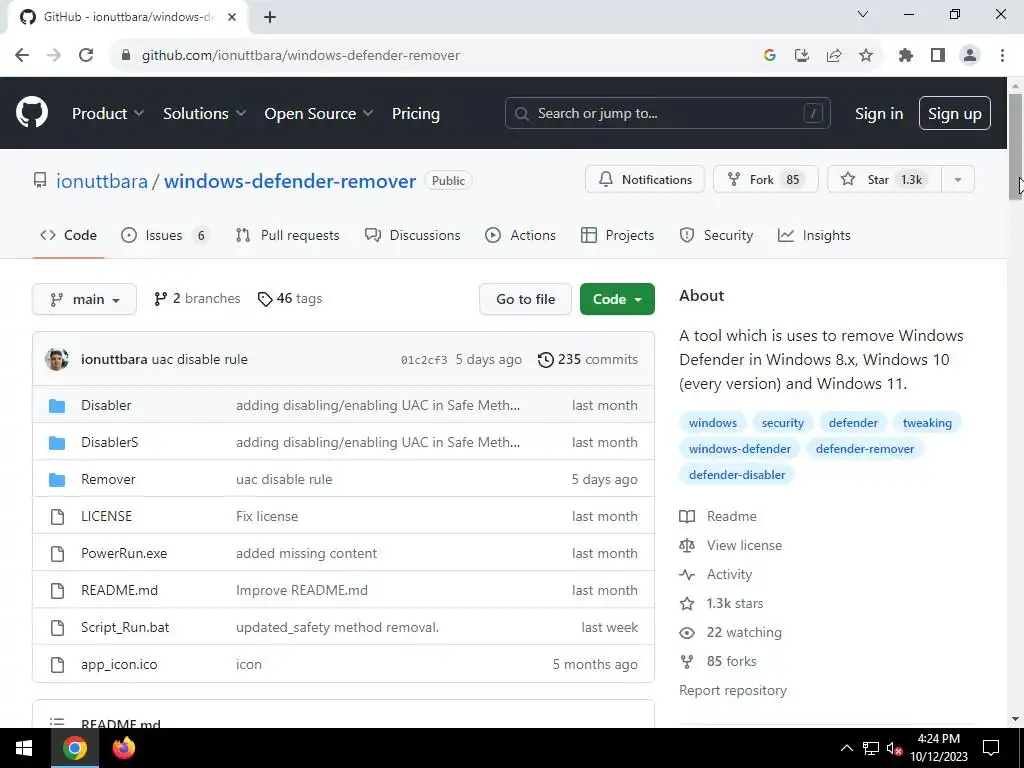Expand the Solutions menu
1024x768 pixels.
[204, 114]
